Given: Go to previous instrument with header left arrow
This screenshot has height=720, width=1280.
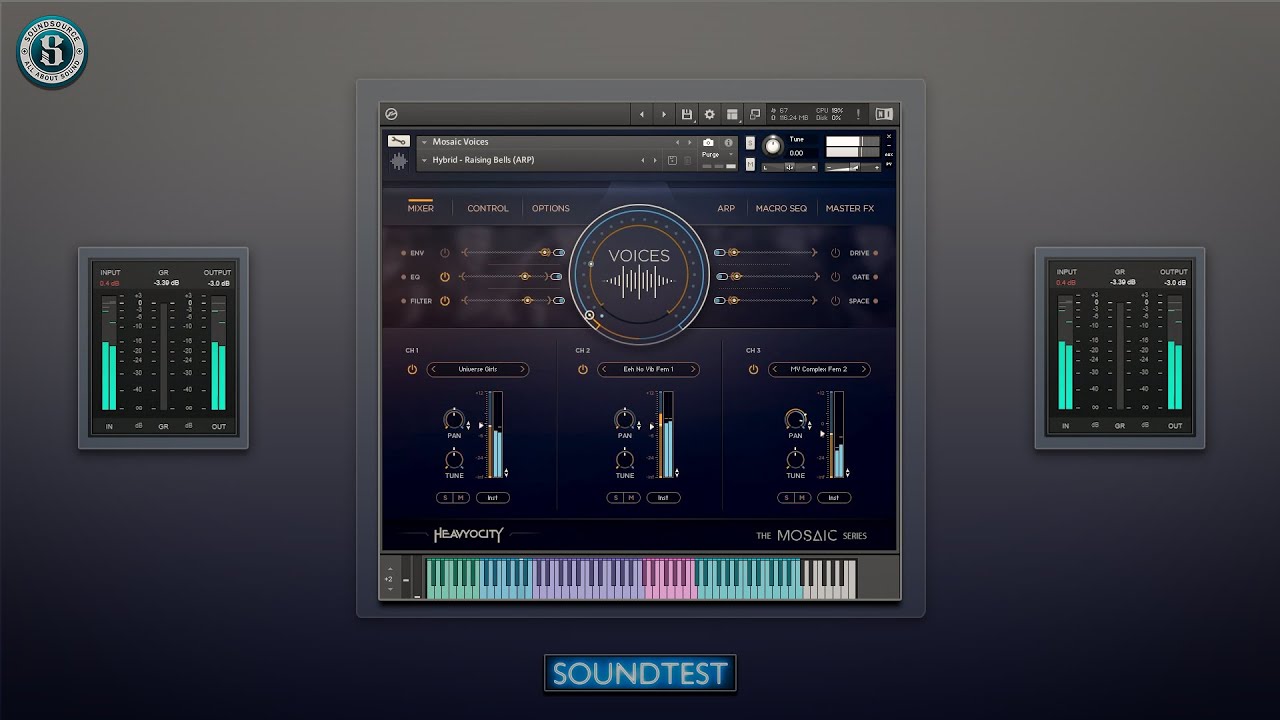Looking at the screenshot, I should (642, 114).
